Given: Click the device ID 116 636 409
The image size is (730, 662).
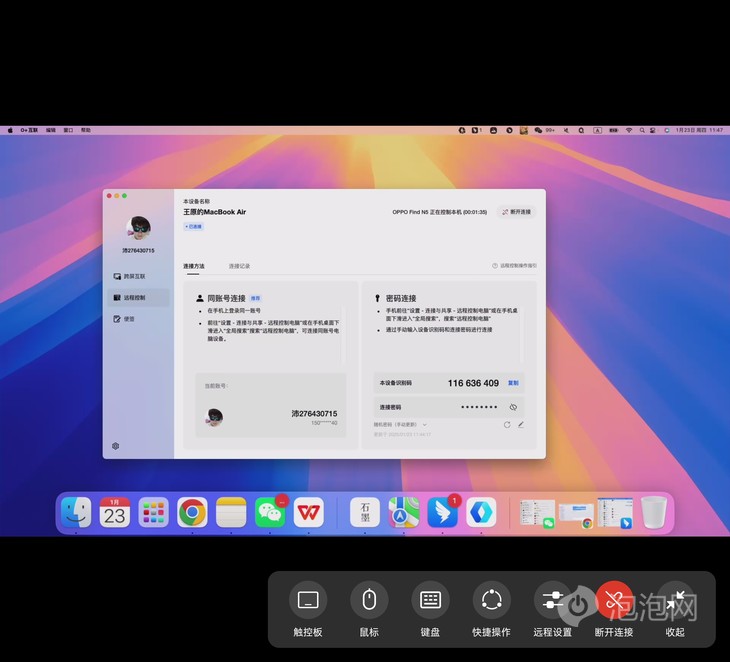Looking at the screenshot, I should (x=473, y=383).
